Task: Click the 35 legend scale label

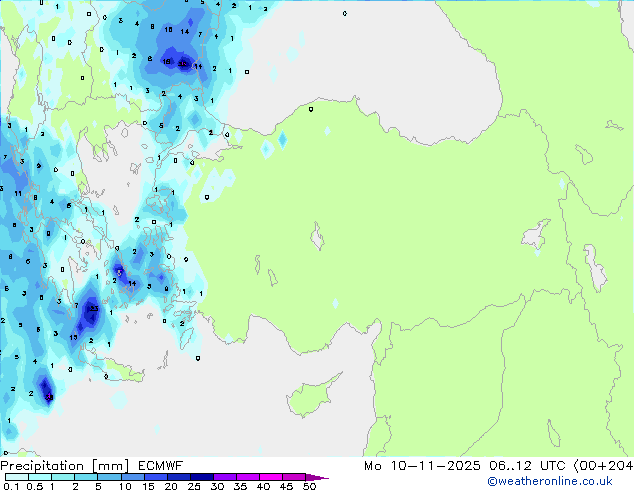Action: (x=240, y=486)
